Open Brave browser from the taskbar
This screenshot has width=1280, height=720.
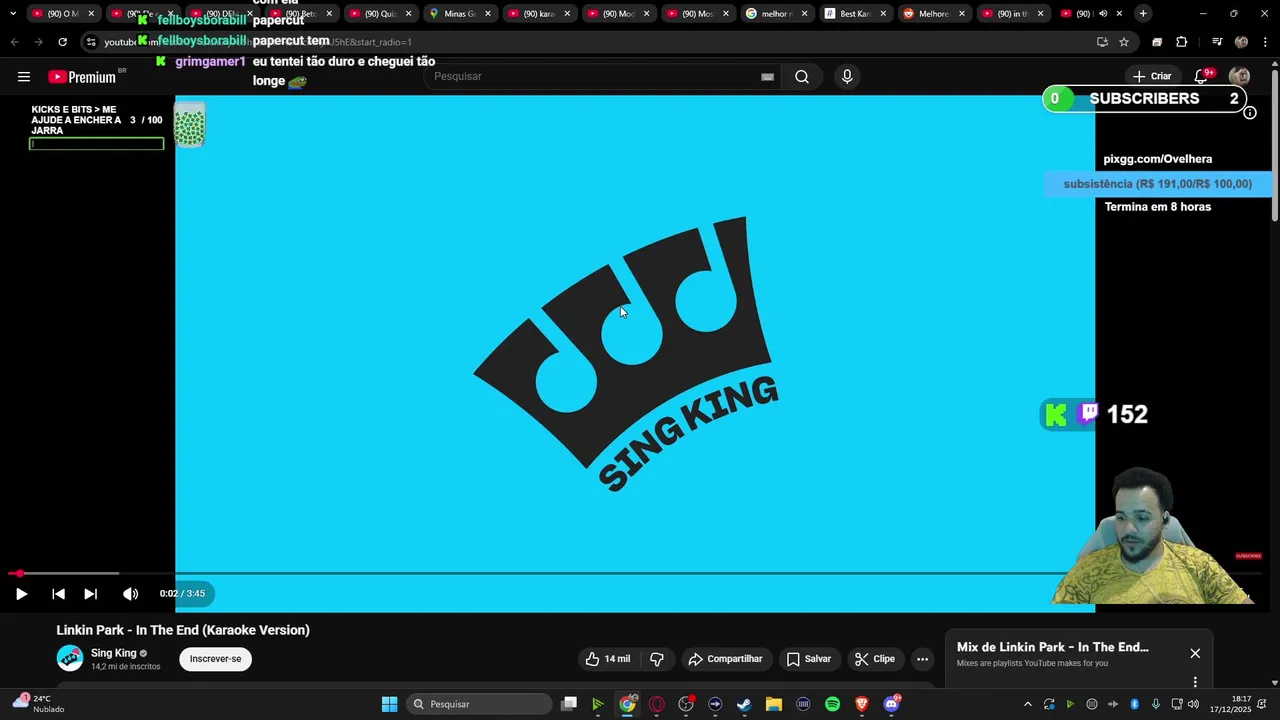pyautogui.click(x=861, y=704)
